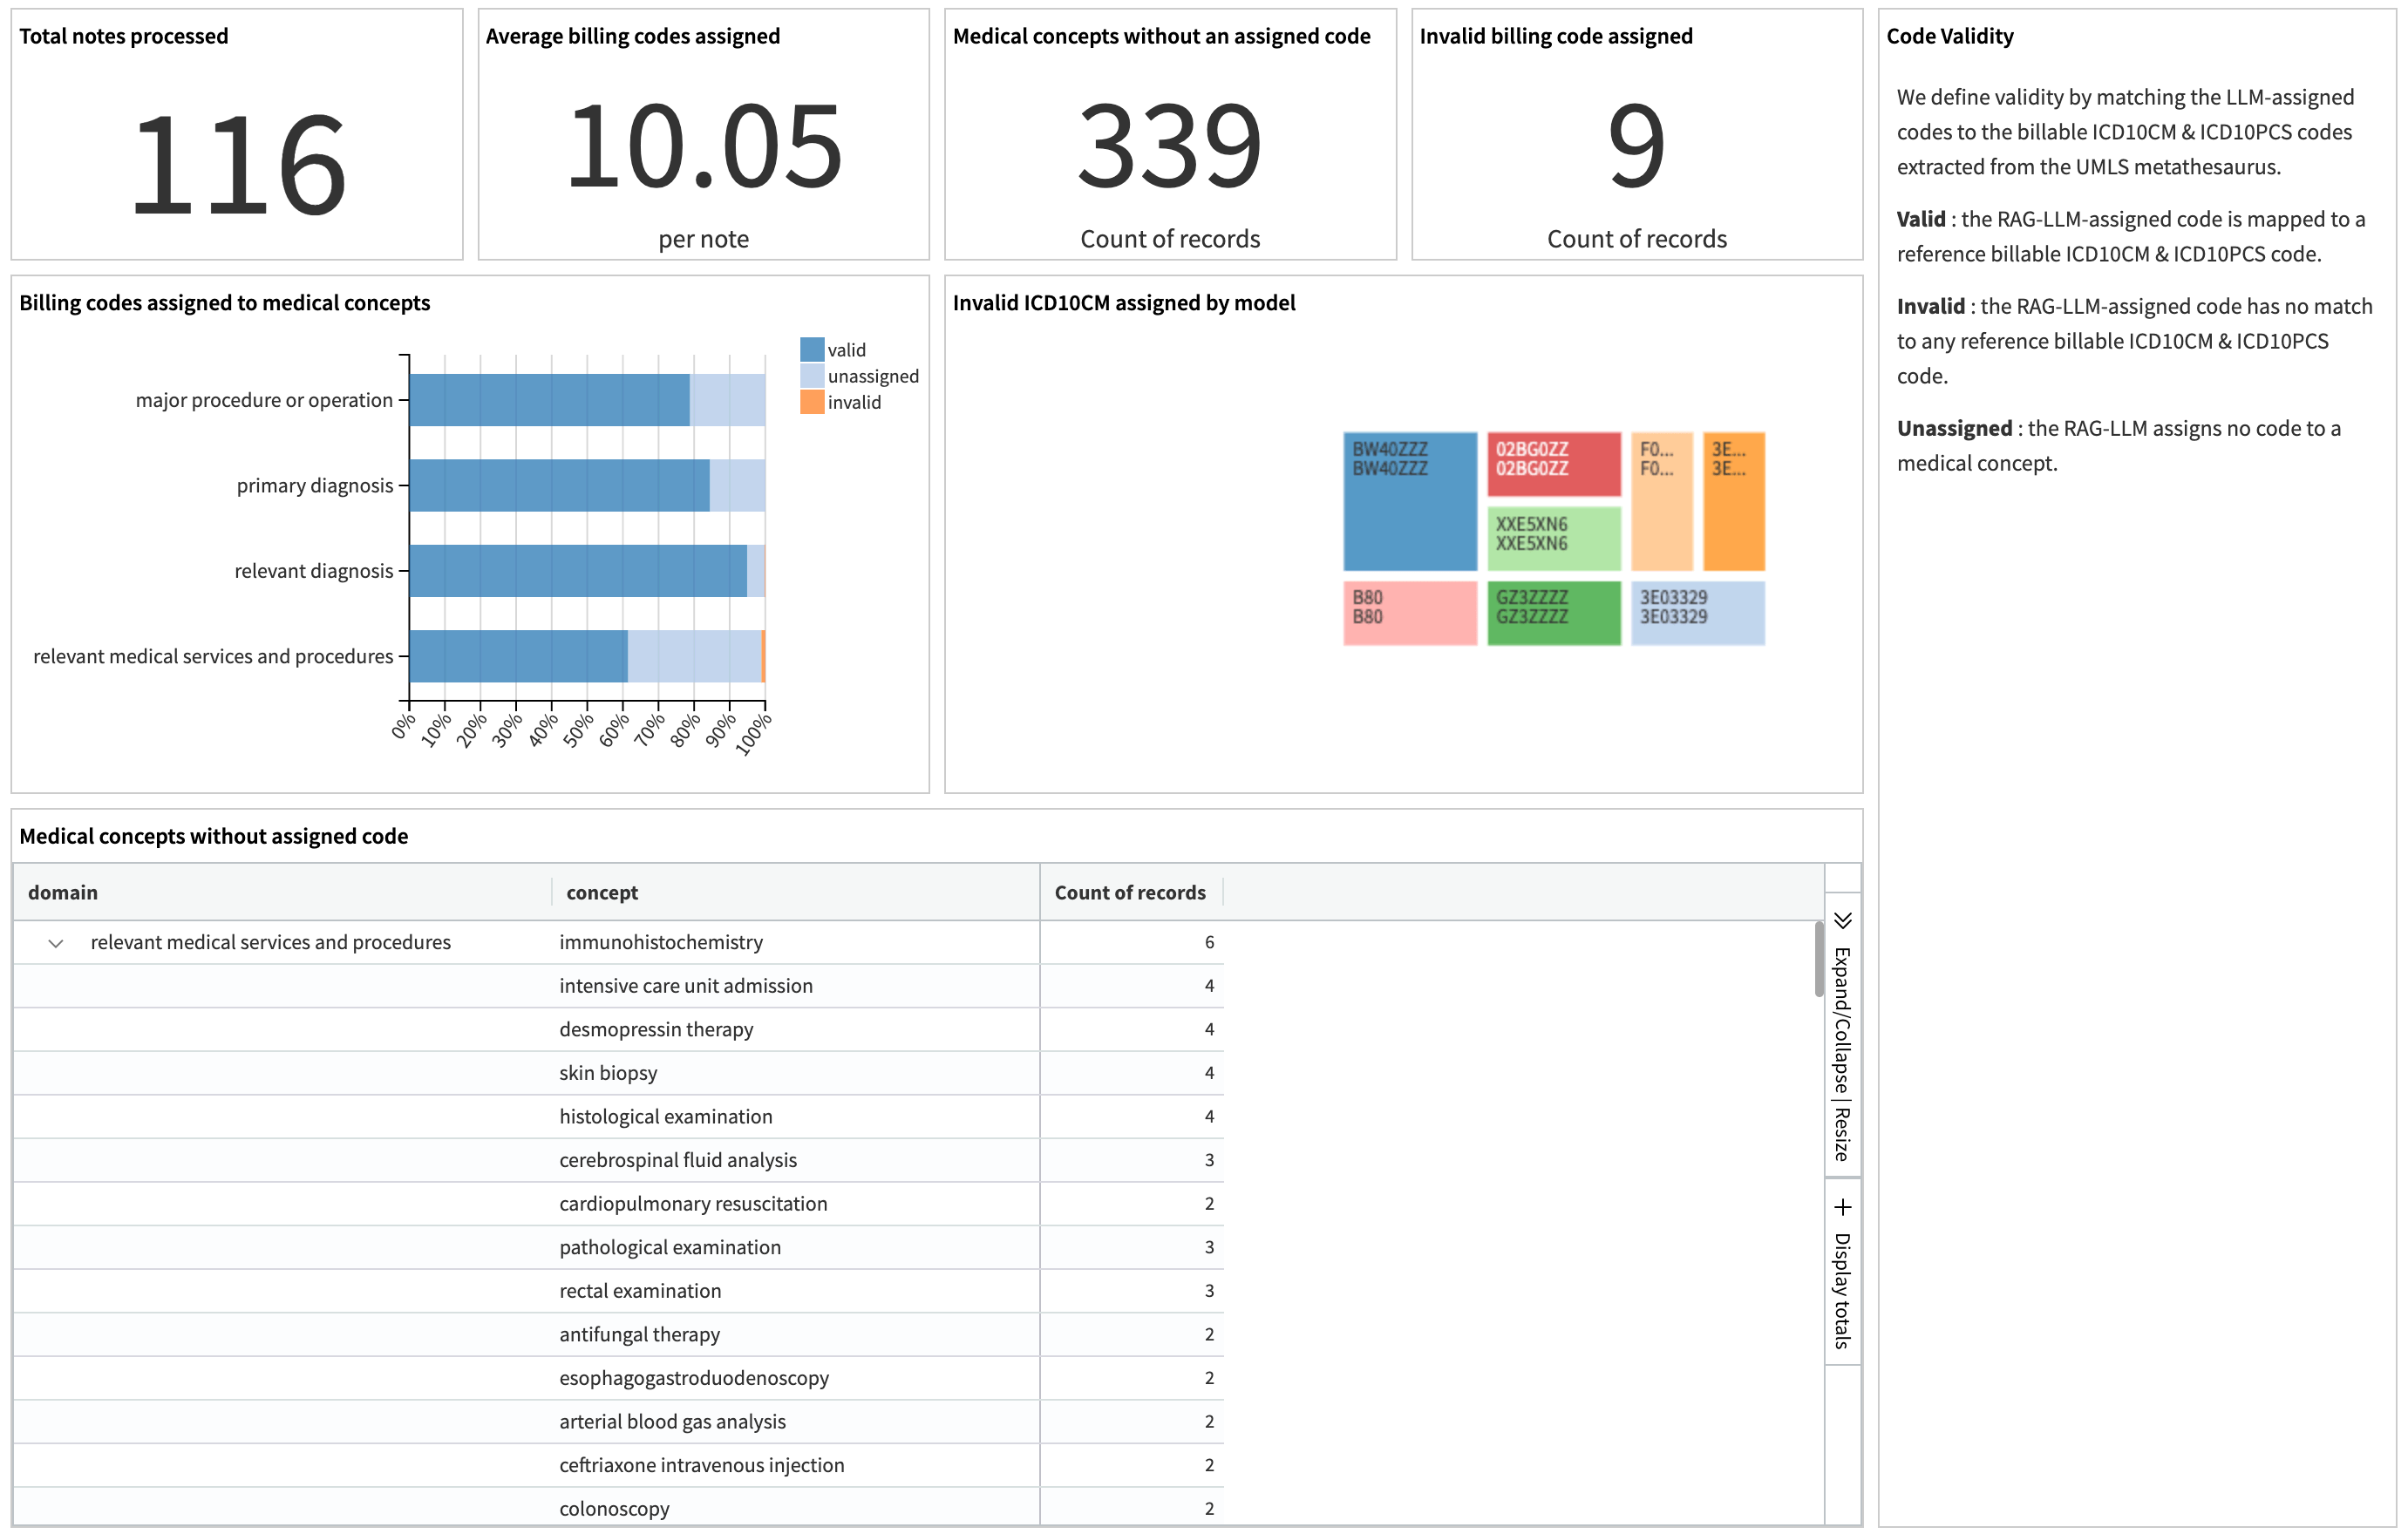This screenshot has width=2408, height=1534.
Task: Collapse the relevant medical services and procedures group
Action: pos(57,942)
